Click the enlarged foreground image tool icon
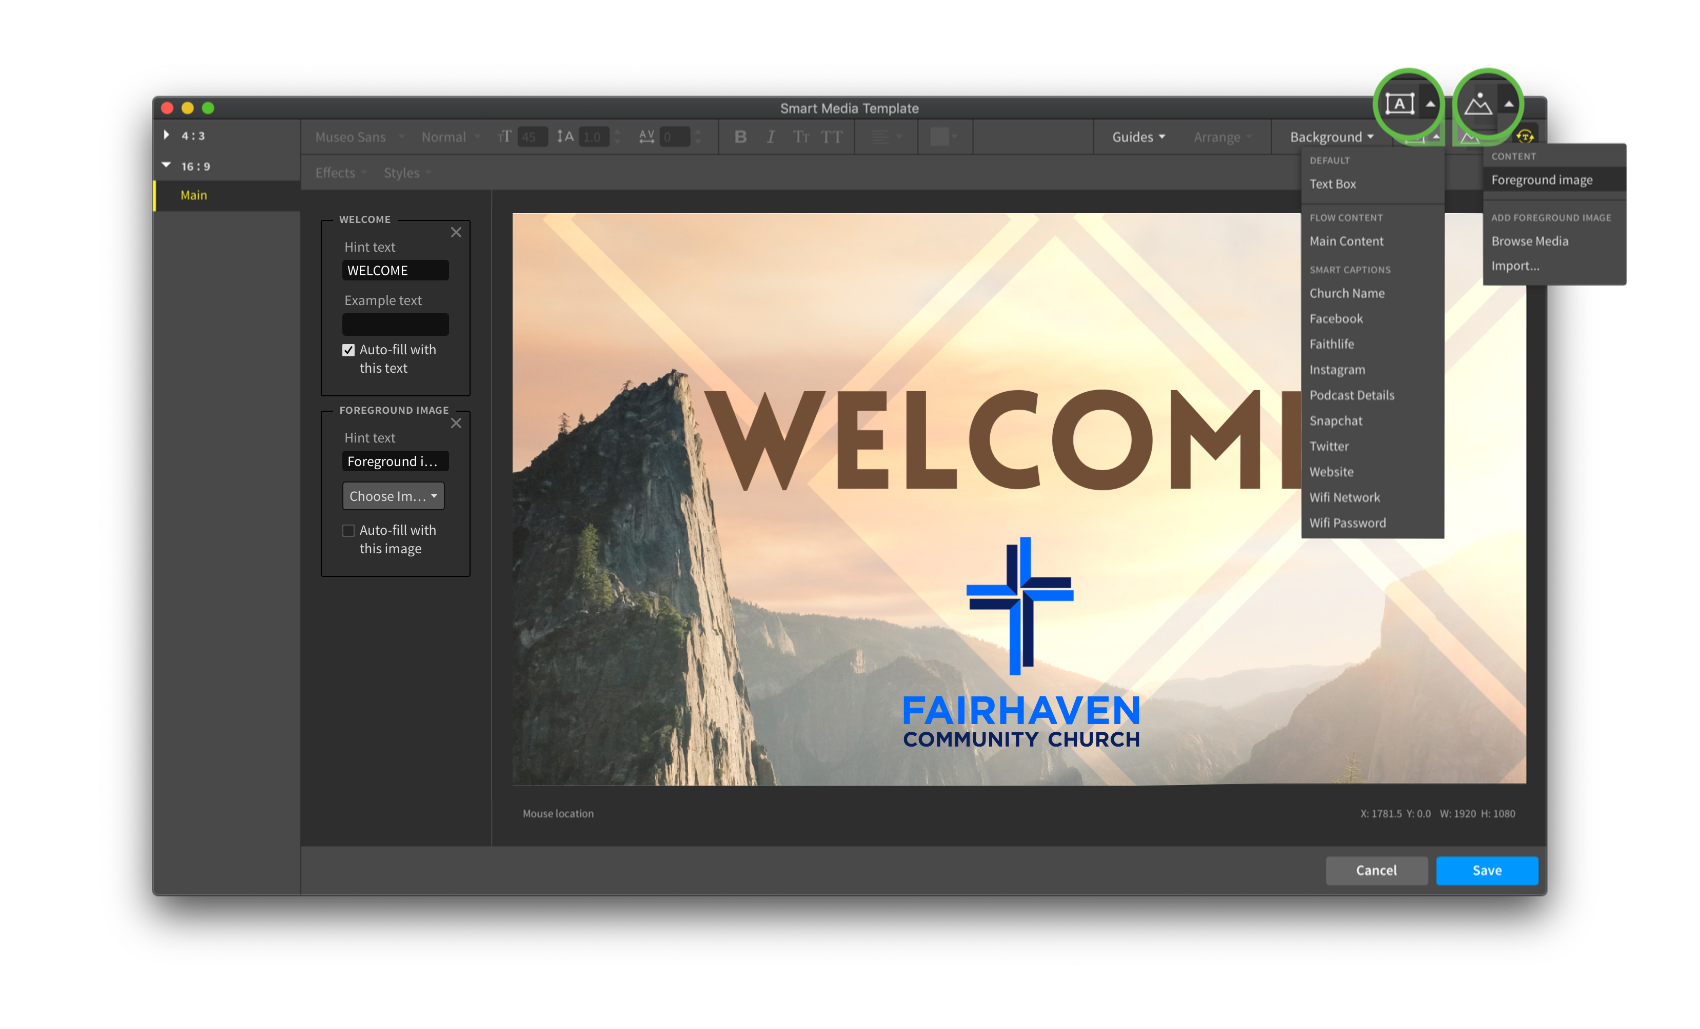Viewport: 1700px width, 1029px height. 1478,104
